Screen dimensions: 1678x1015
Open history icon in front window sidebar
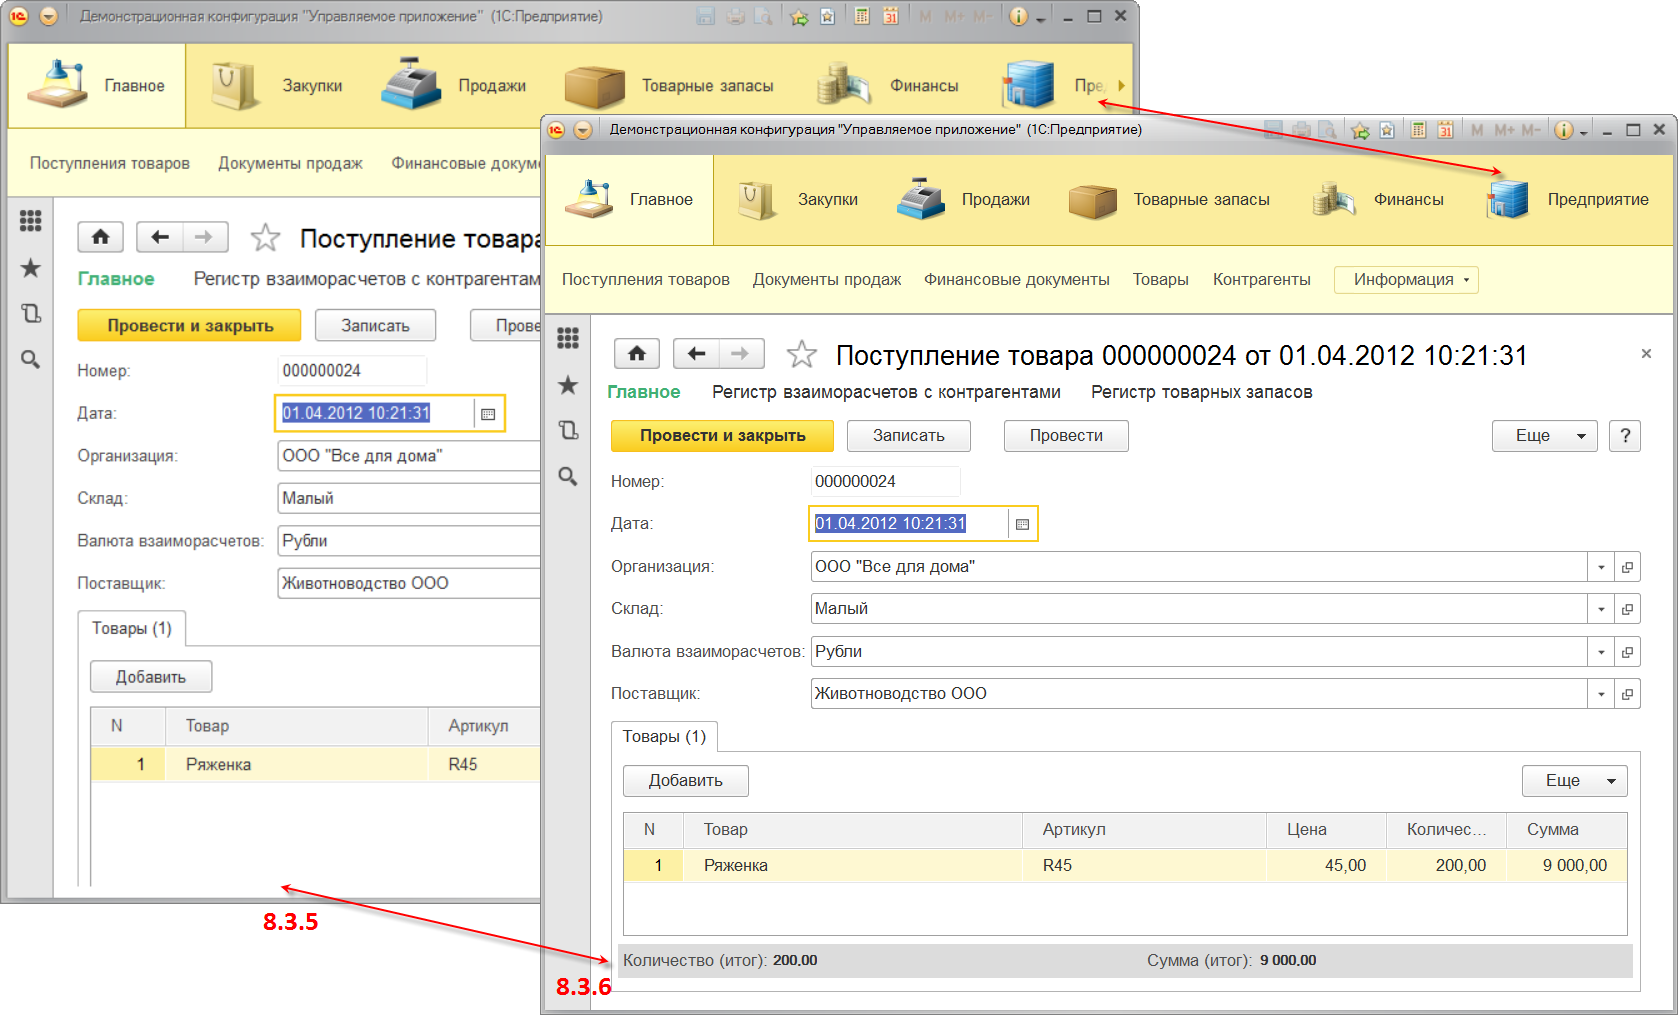click(x=568, y=430)
